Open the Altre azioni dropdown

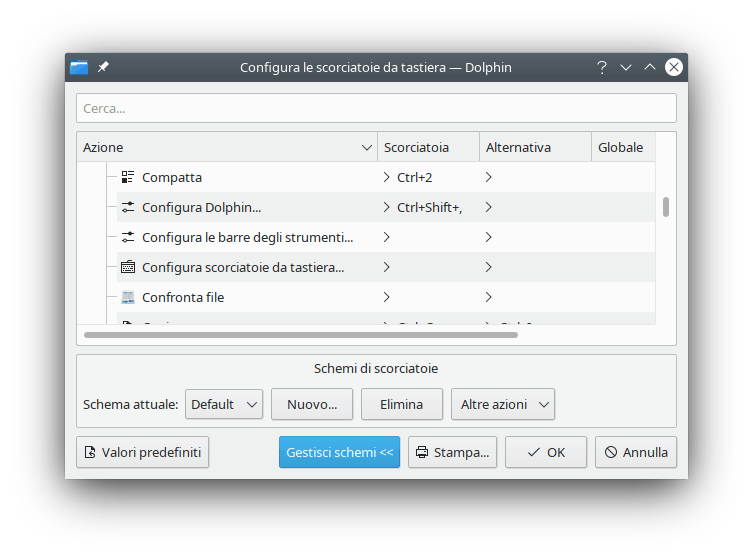[502, 404]
